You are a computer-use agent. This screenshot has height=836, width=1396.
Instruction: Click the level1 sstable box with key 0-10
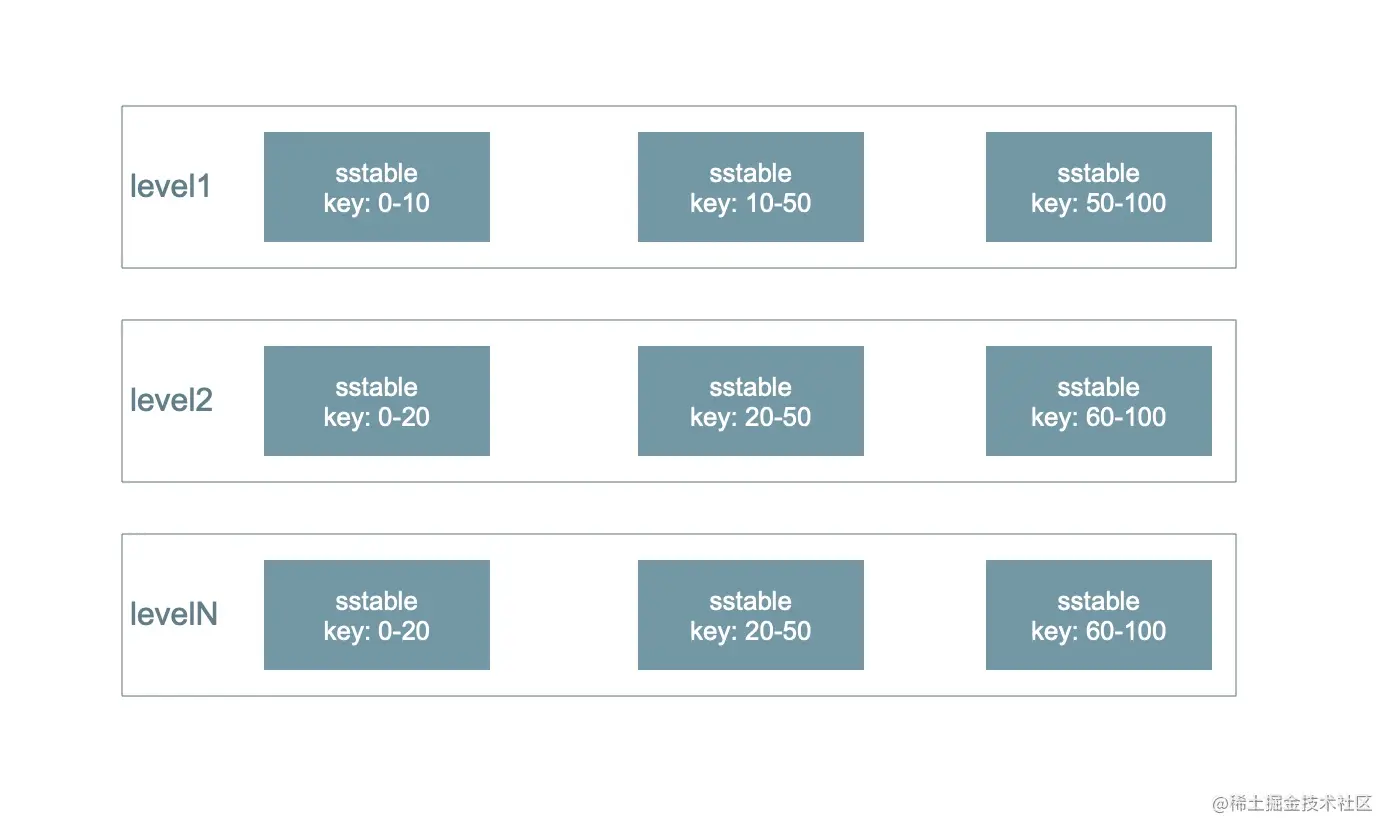pyautogui.click(x=377, y=187)
